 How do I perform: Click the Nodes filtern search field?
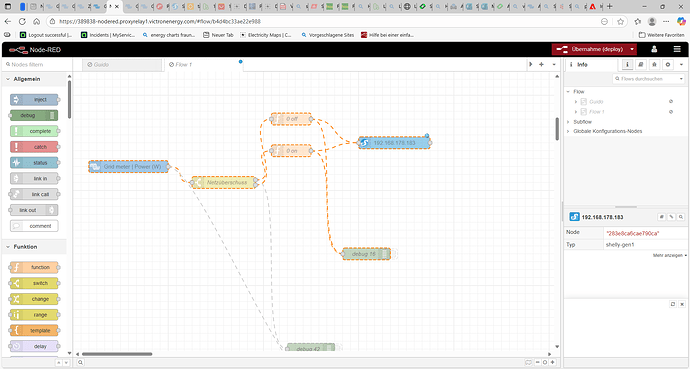click(x=37, y=65)
